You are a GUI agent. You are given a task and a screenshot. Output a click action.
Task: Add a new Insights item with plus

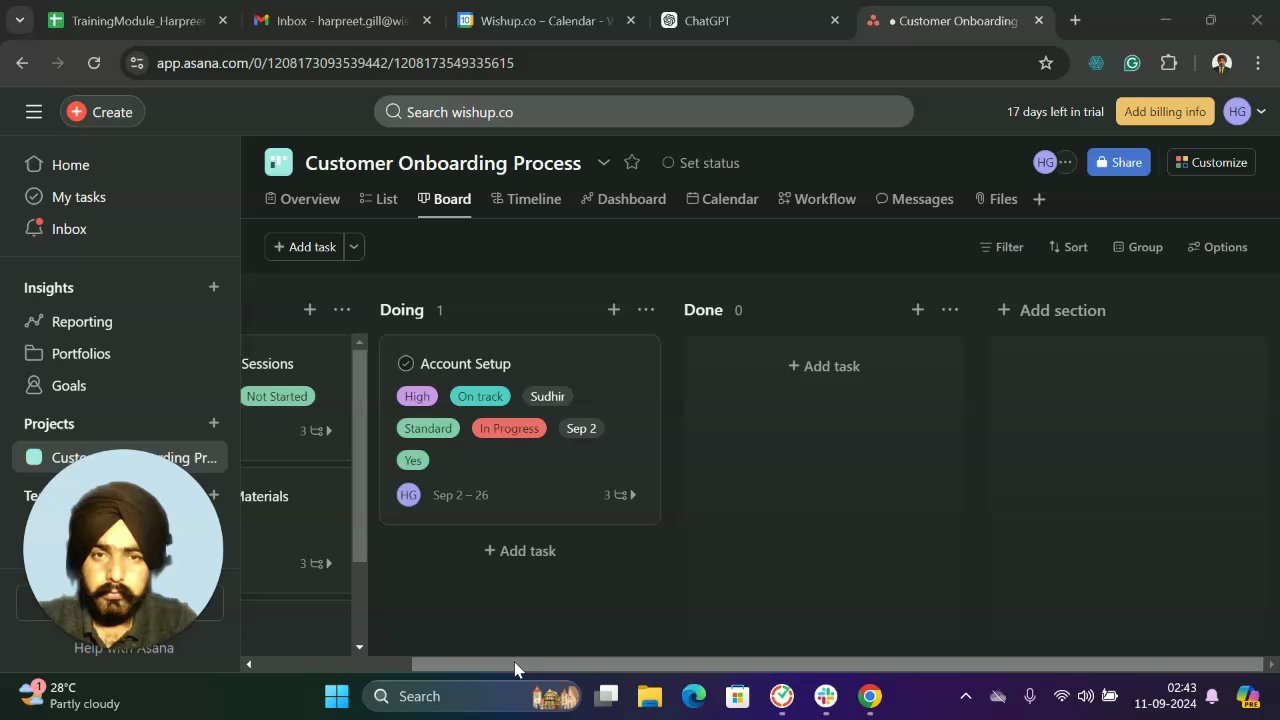213,287
